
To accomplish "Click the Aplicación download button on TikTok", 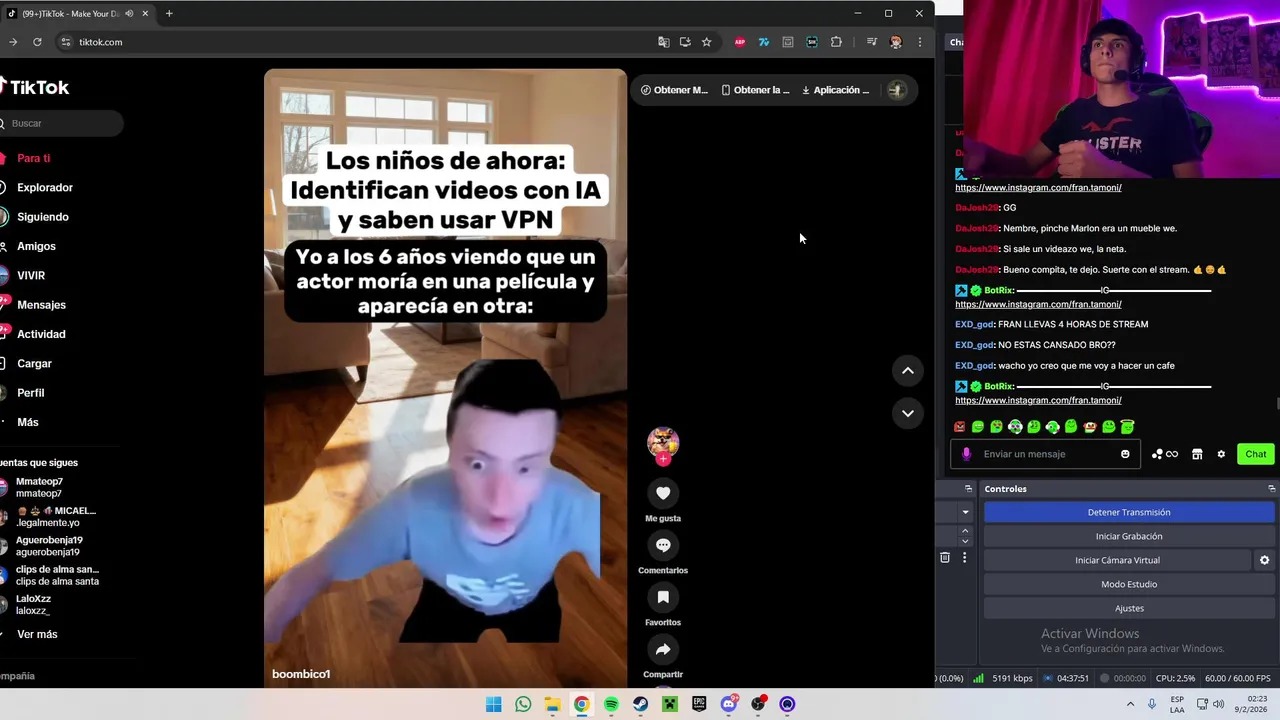I will pyautogui.click(x=836, y=90).
